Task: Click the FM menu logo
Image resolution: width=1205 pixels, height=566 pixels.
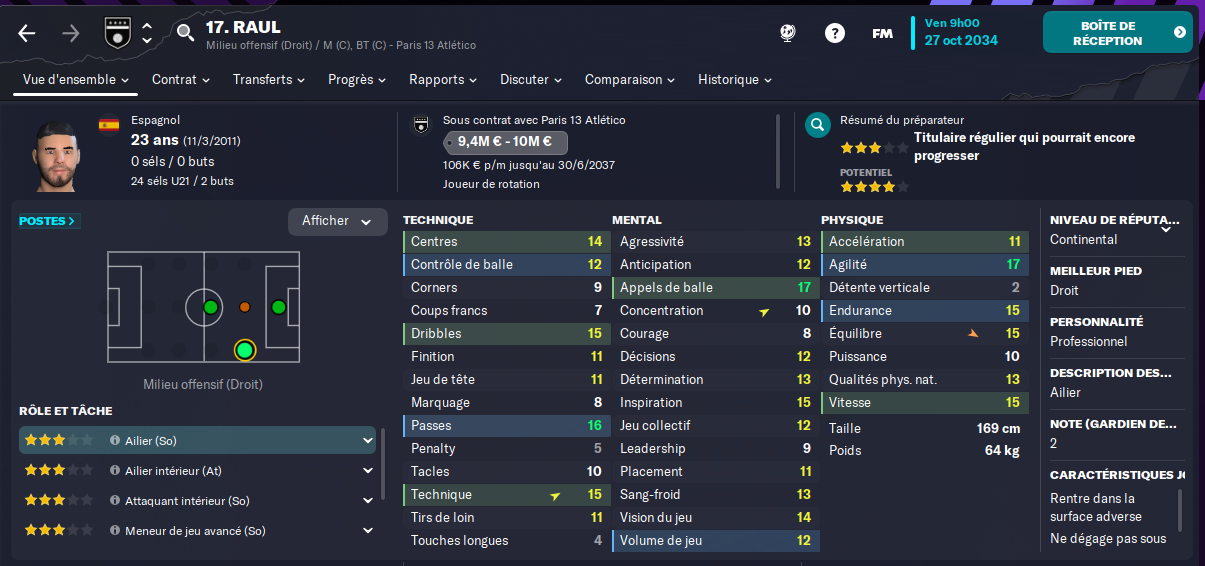Action: click(882, 33)
